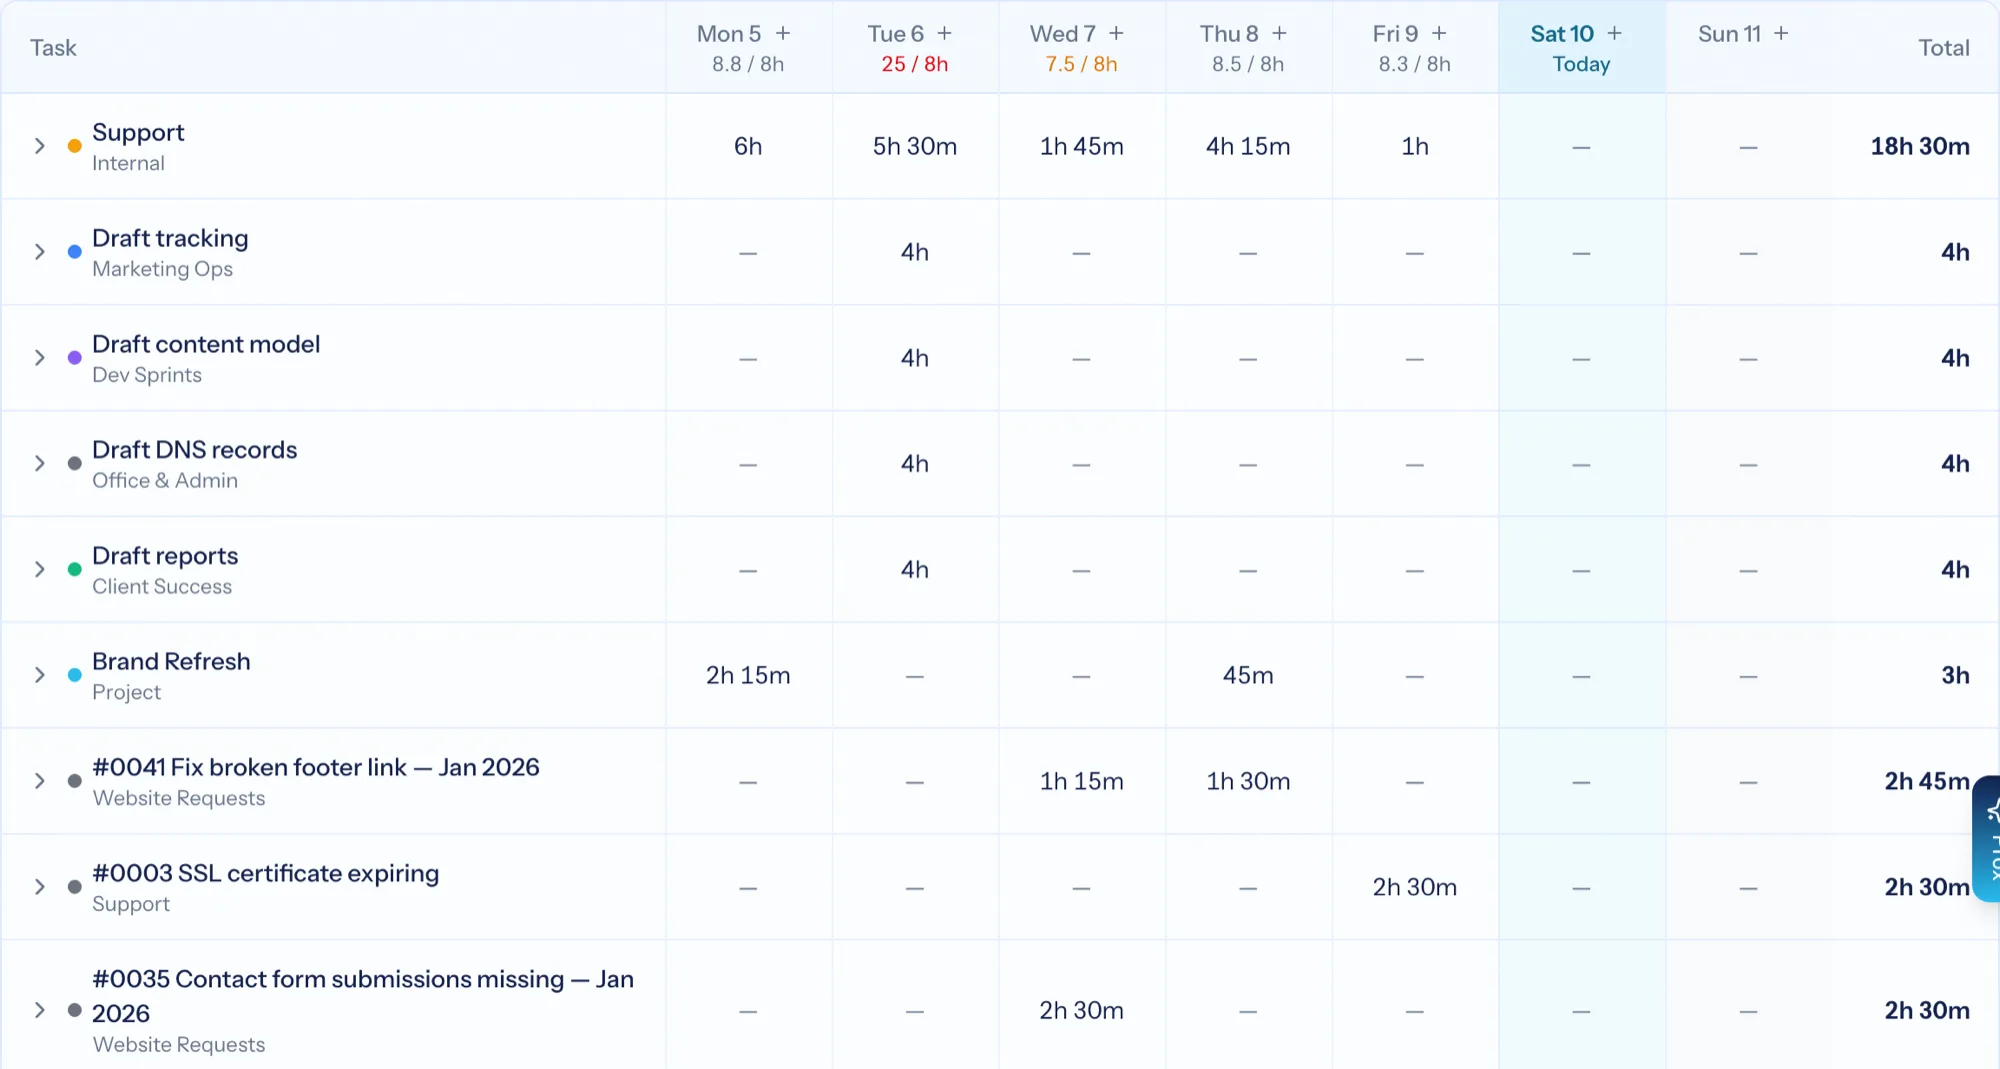Expand the Draft tracking row

point(40,252)
